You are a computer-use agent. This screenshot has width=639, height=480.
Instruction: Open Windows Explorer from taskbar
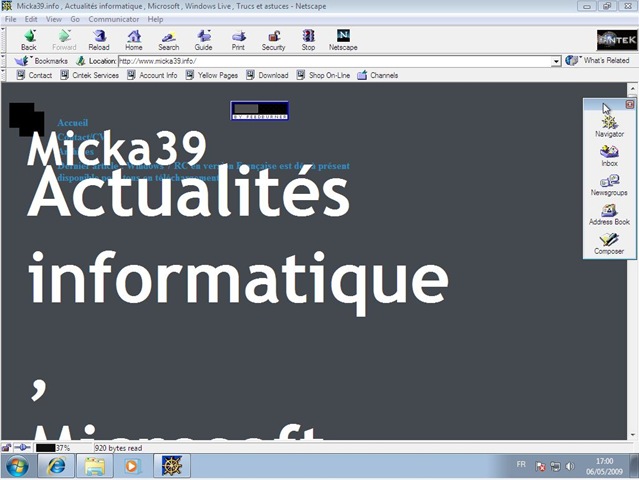tap(95, 466)
